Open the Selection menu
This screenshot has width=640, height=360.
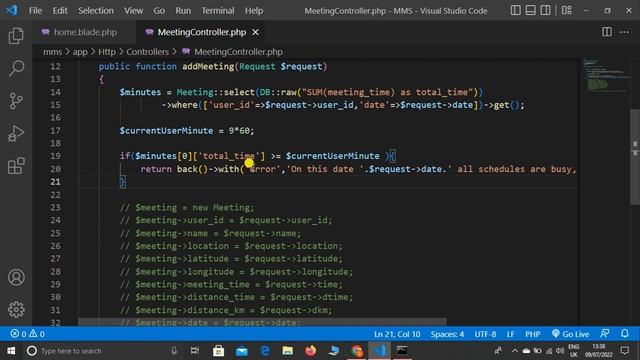tap(96, 11)
